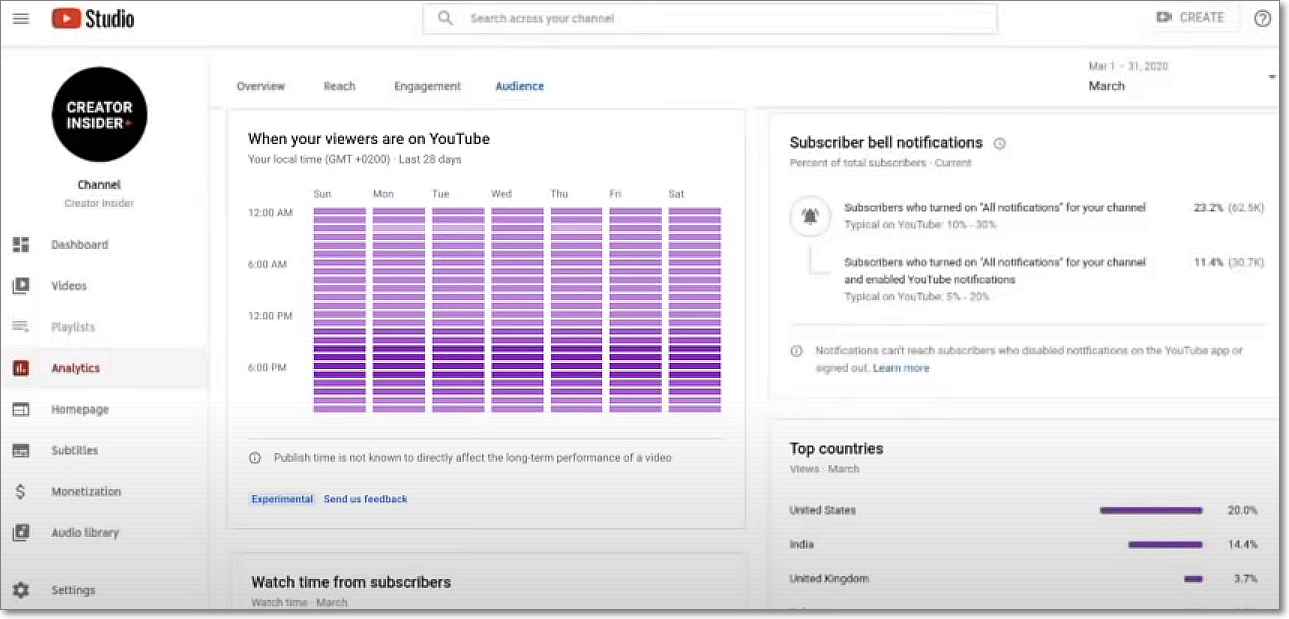Click the 20.0% United States value
Viewport: 1289px width, 619px height.
point(1243,511)
